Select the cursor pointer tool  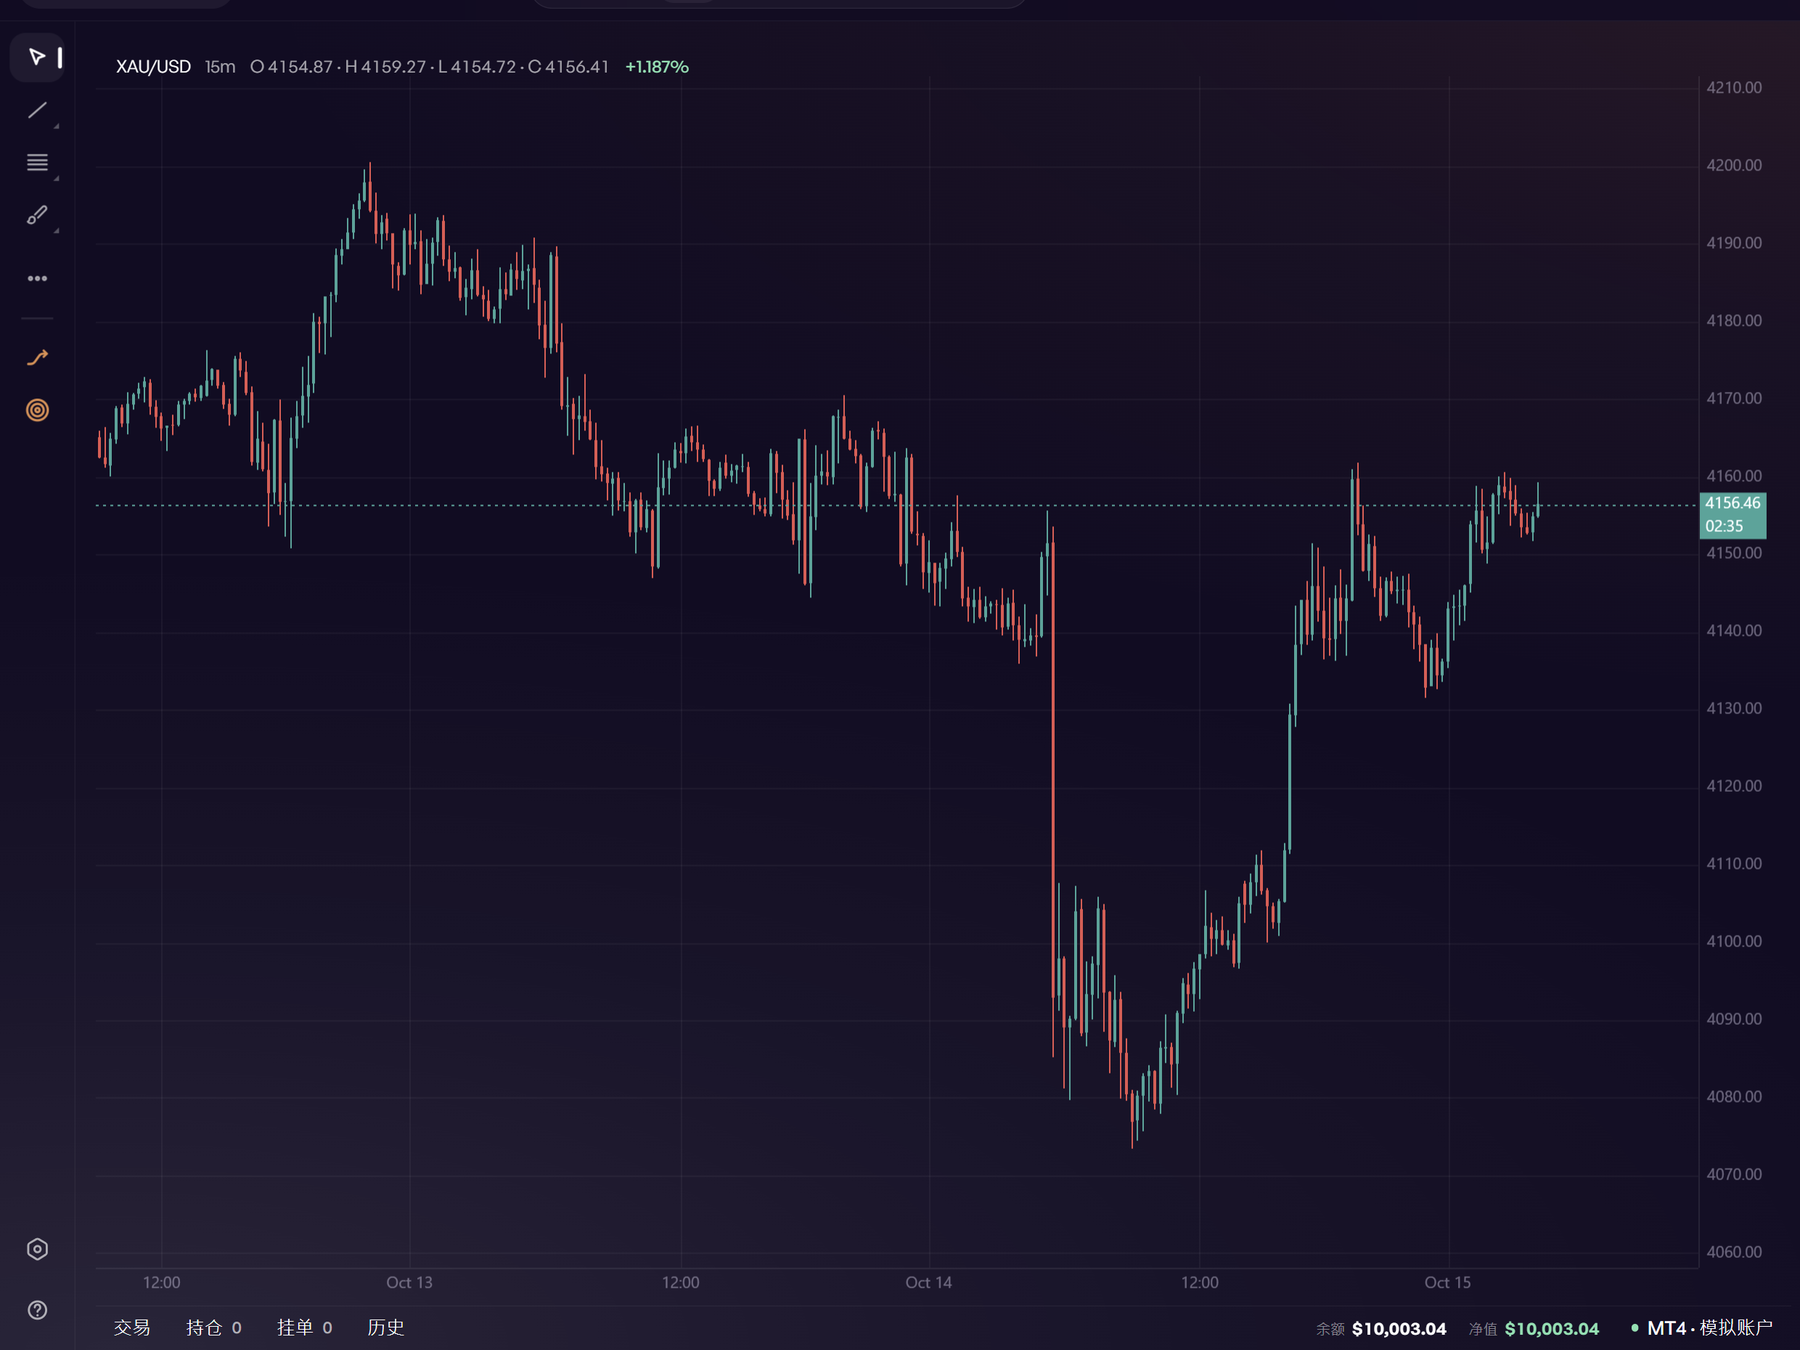coord(37,57)
